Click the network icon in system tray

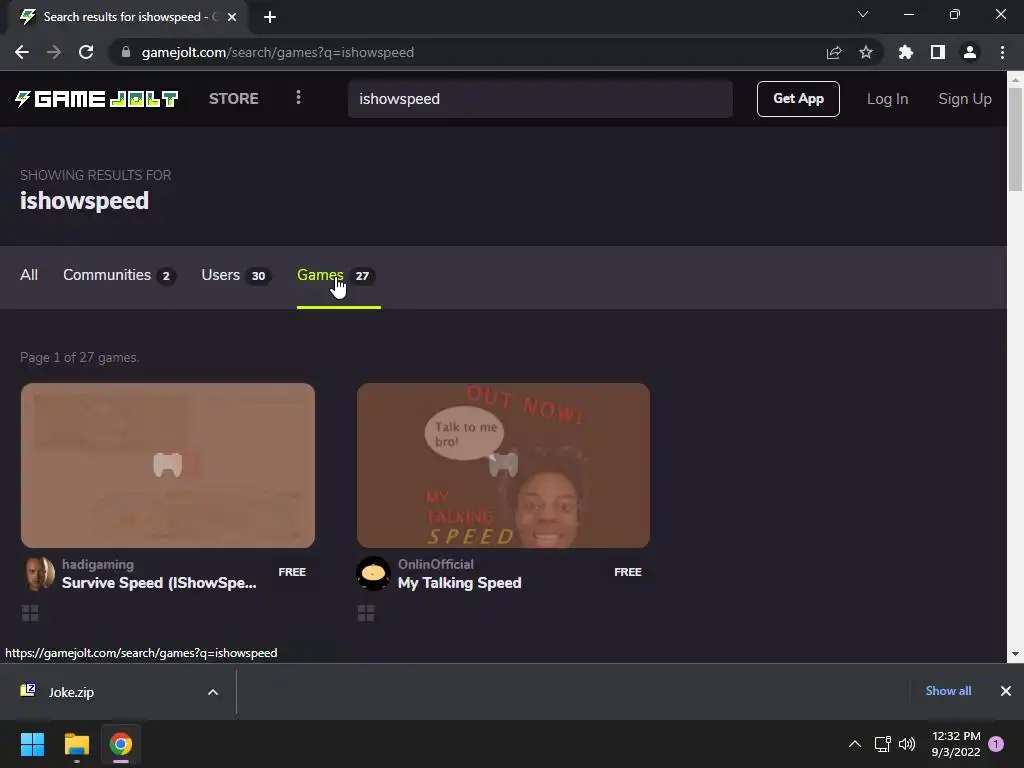coord(882,744)
